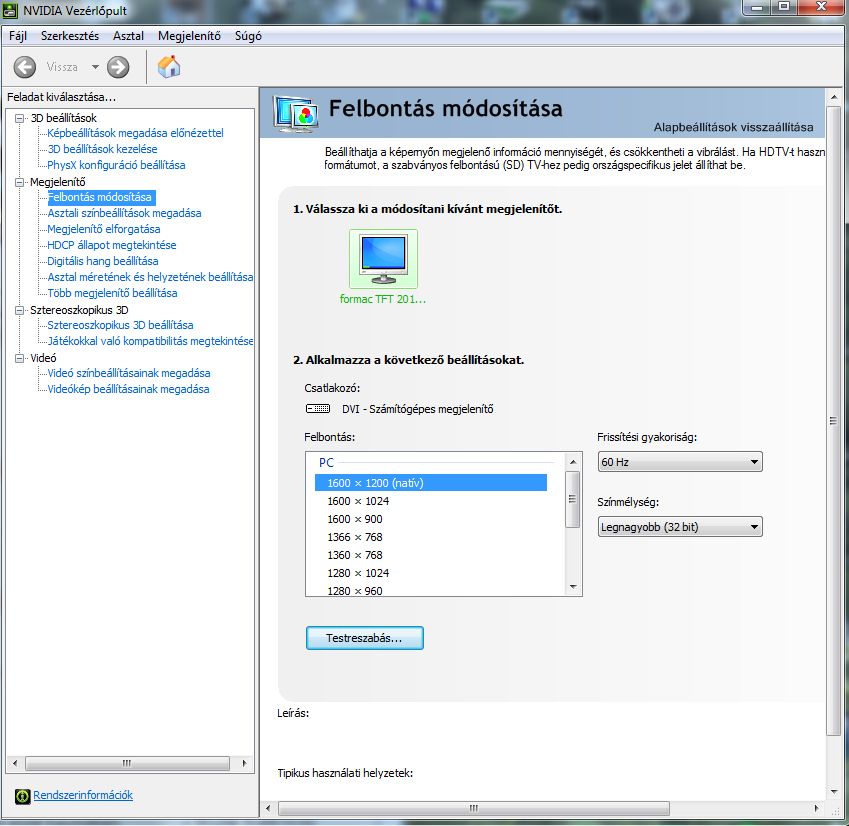
Task: Open PhysX konfiguráció beállítása
Action: point(116,165)
